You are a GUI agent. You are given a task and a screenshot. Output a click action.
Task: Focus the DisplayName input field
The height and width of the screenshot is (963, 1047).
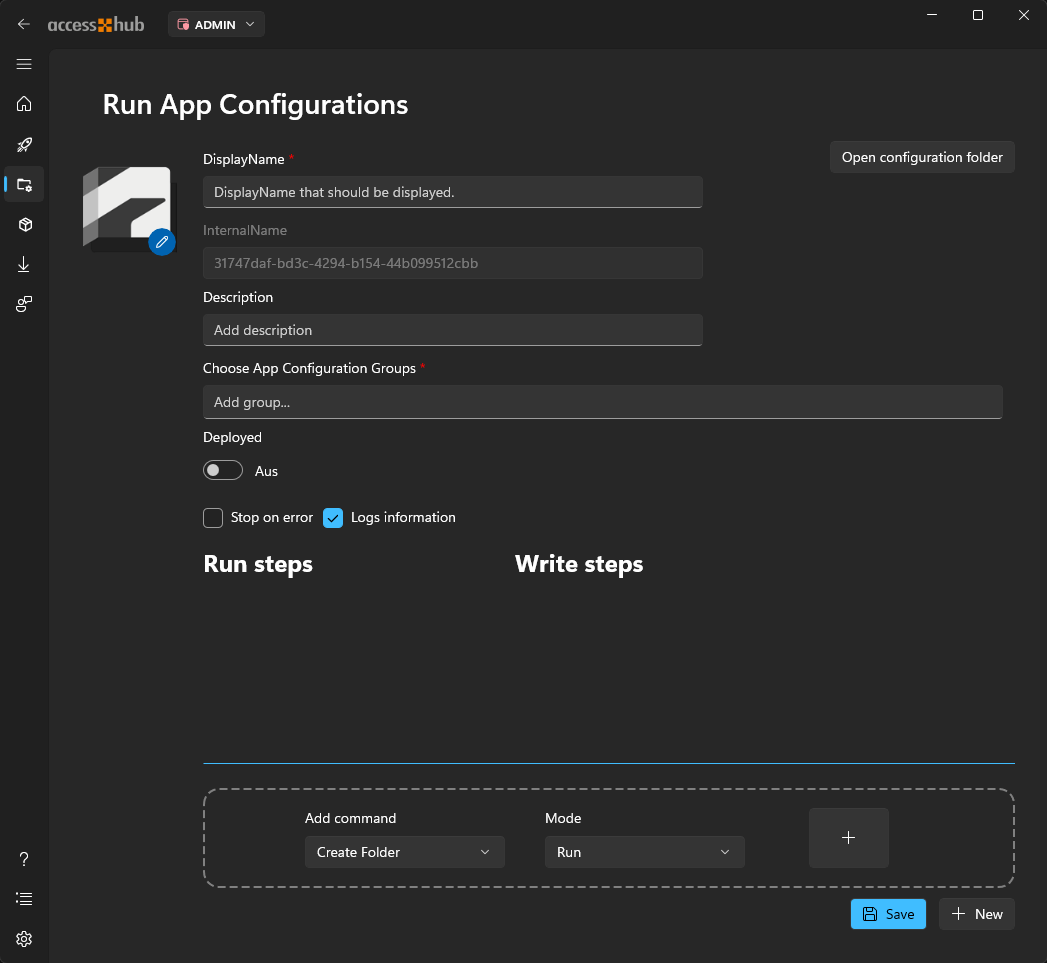[453, 192]
